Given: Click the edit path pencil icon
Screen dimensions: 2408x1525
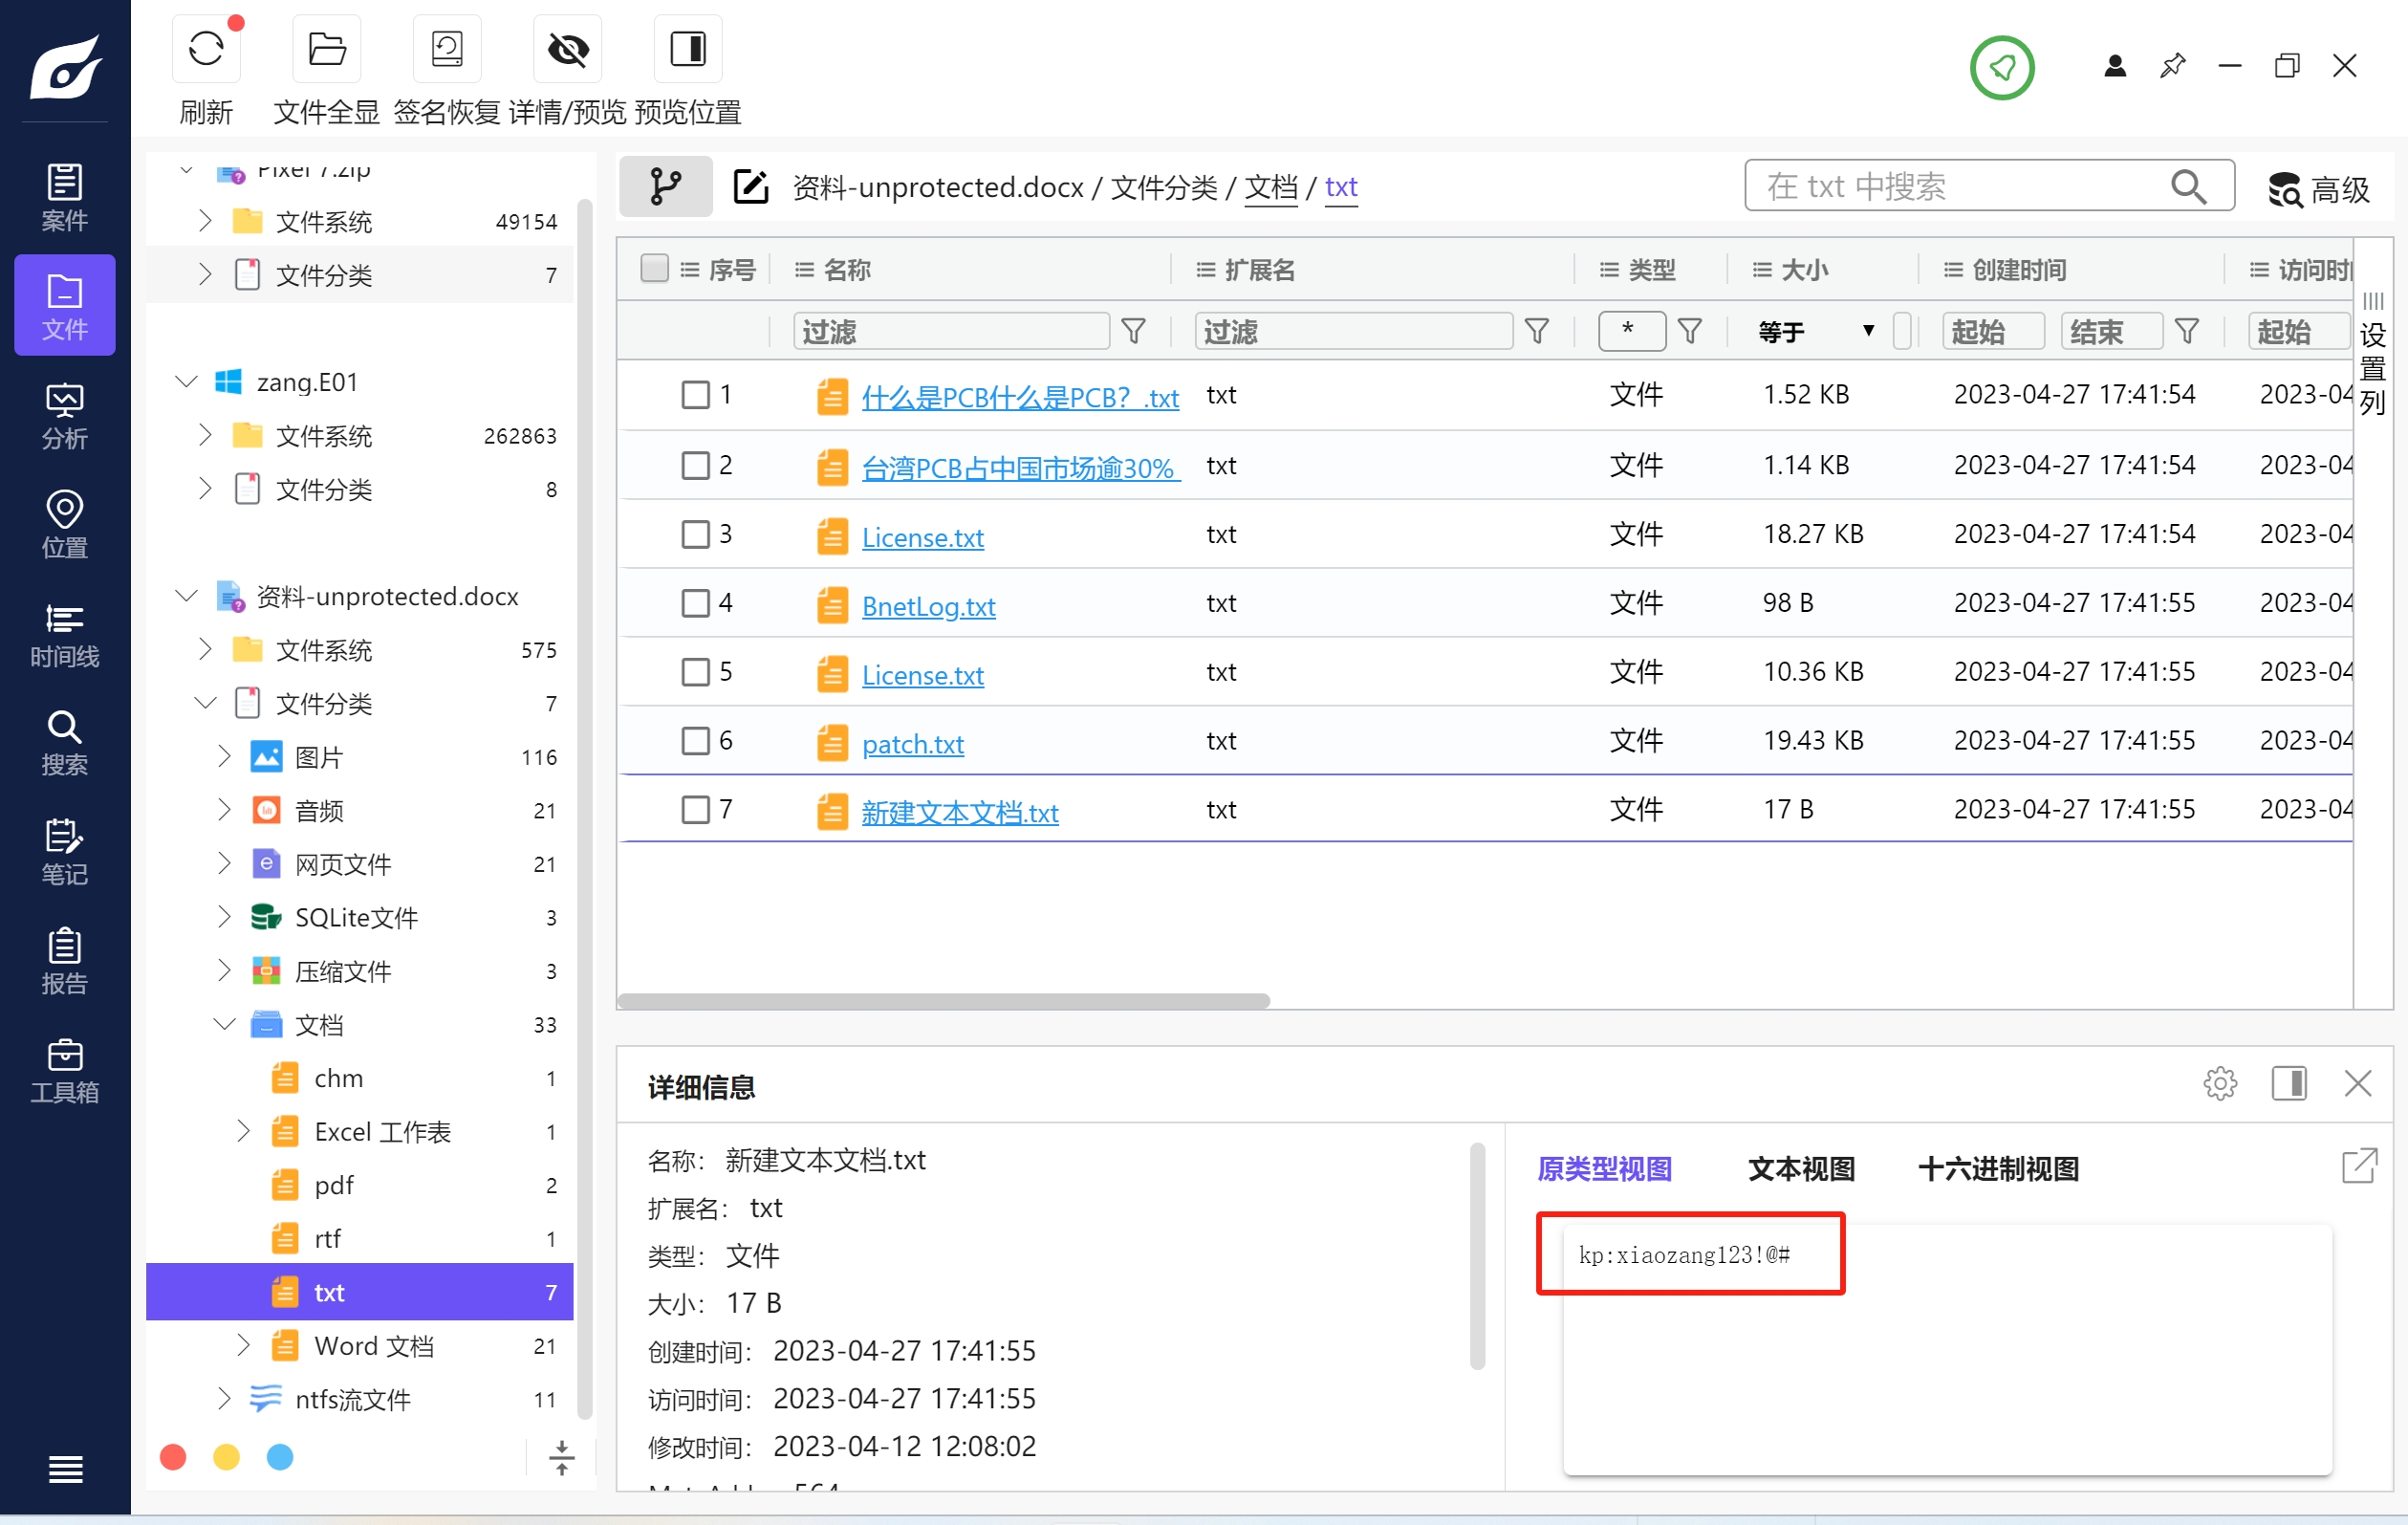Looking at the screenshot, I should pos(750,187).
